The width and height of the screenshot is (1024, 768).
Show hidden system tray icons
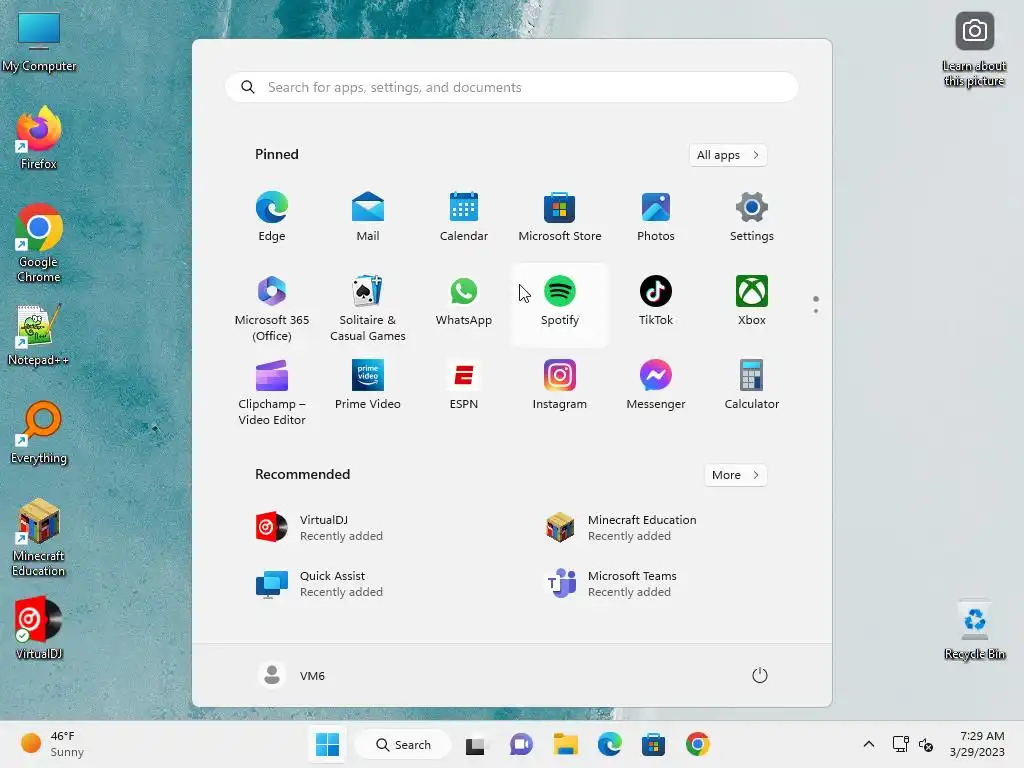tap(869, 744)
